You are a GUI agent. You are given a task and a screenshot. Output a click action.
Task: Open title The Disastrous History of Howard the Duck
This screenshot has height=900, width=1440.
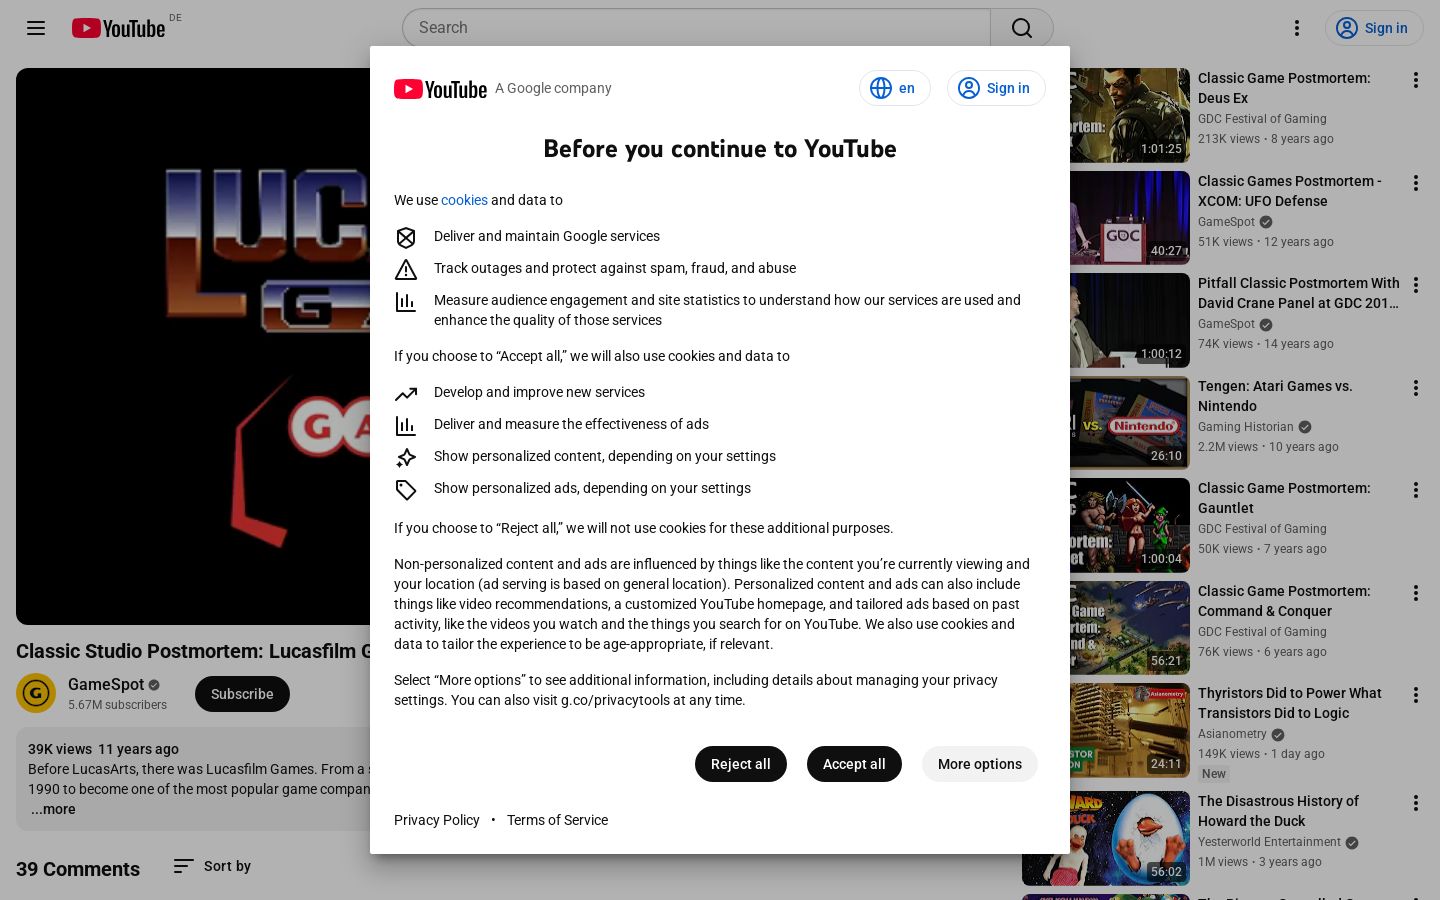tap(1278, 811)
